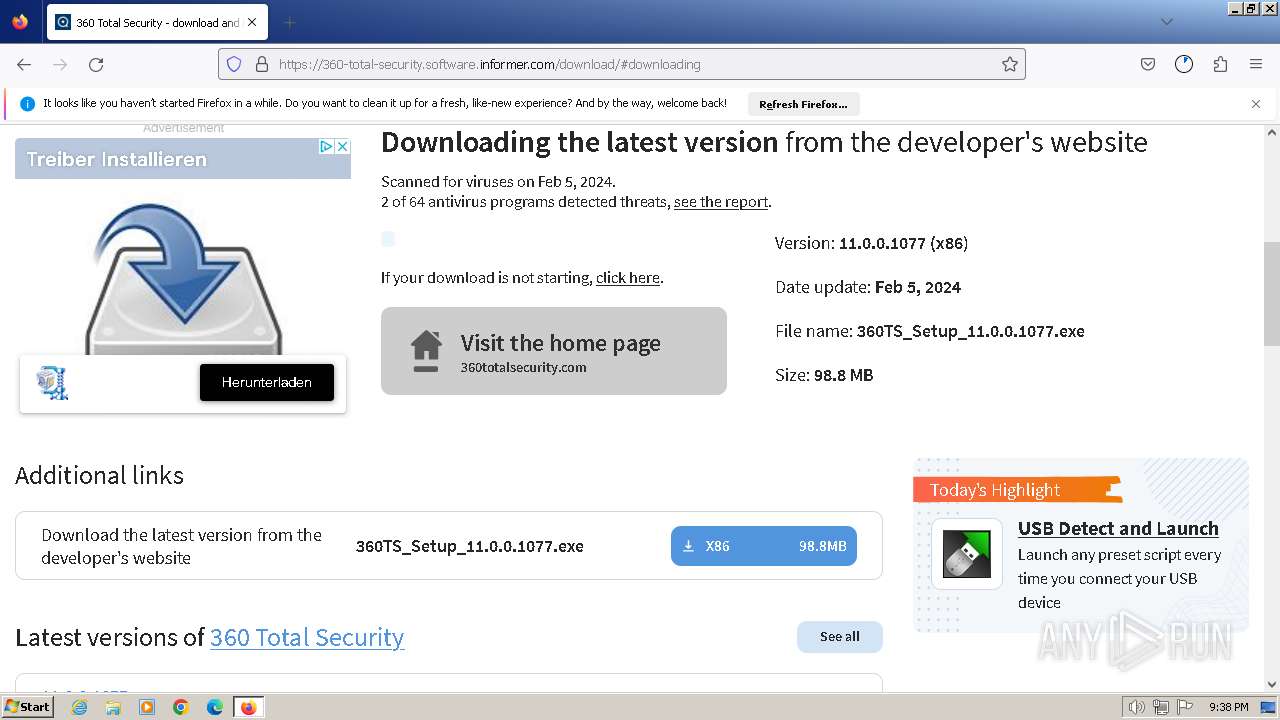Open the Firefox account icon
The image size is (1280, 720).
1184,64
